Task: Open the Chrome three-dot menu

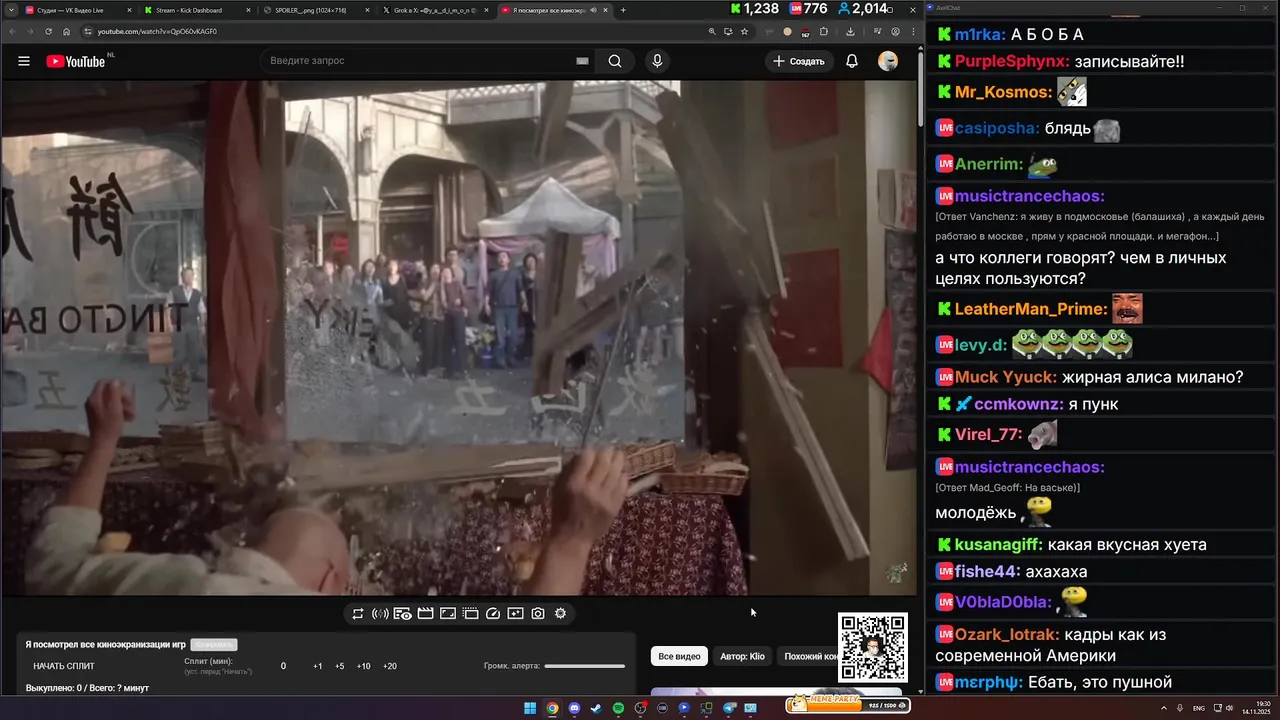Action: 912,31
